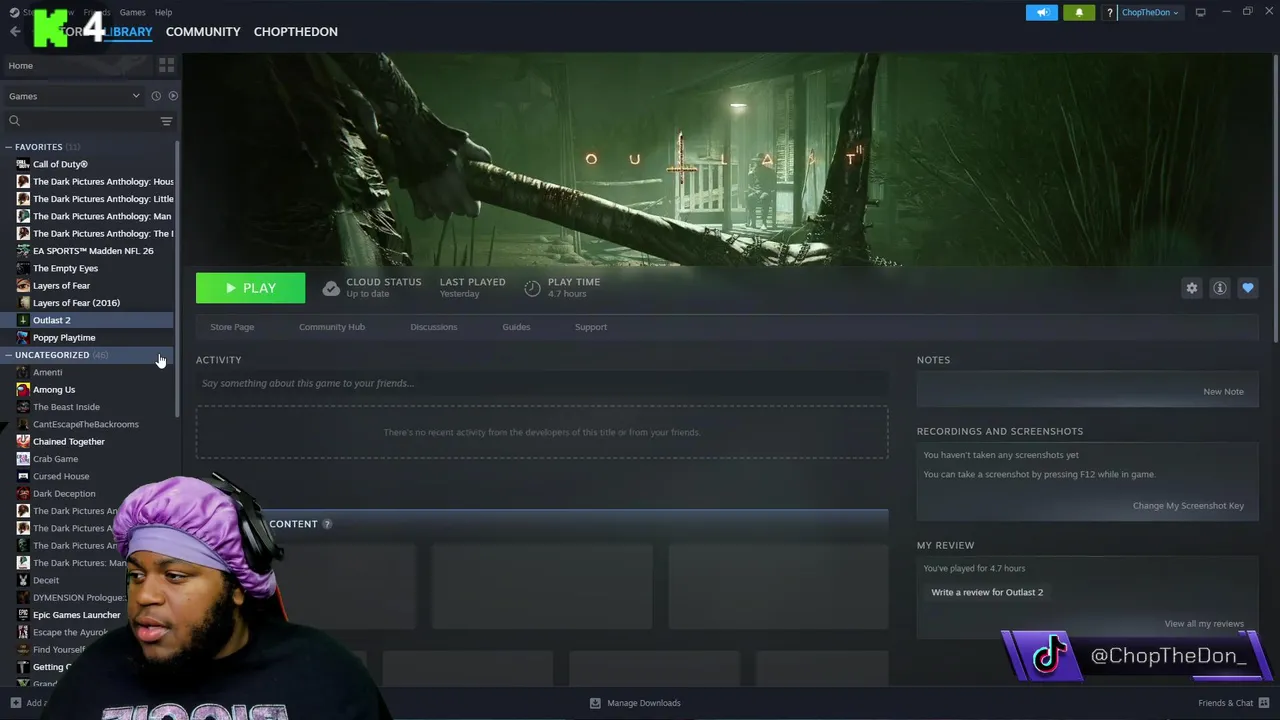Click the Content help question icon
Image resolution: width=1280 pixels, height=720 pixels.
(327, 524)
